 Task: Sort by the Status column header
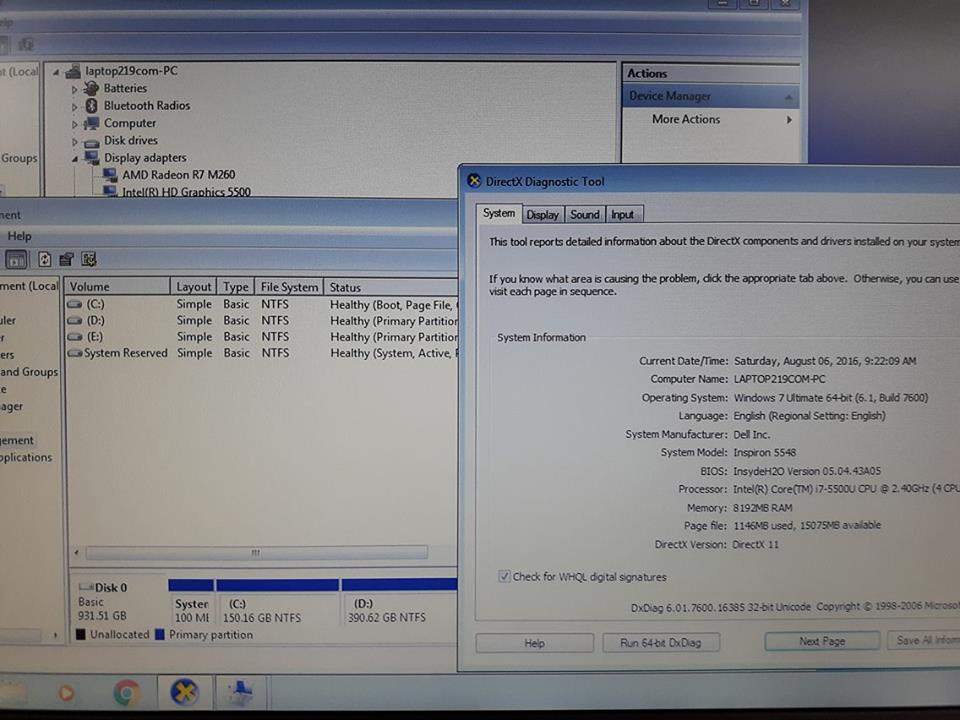pos(391,287)
